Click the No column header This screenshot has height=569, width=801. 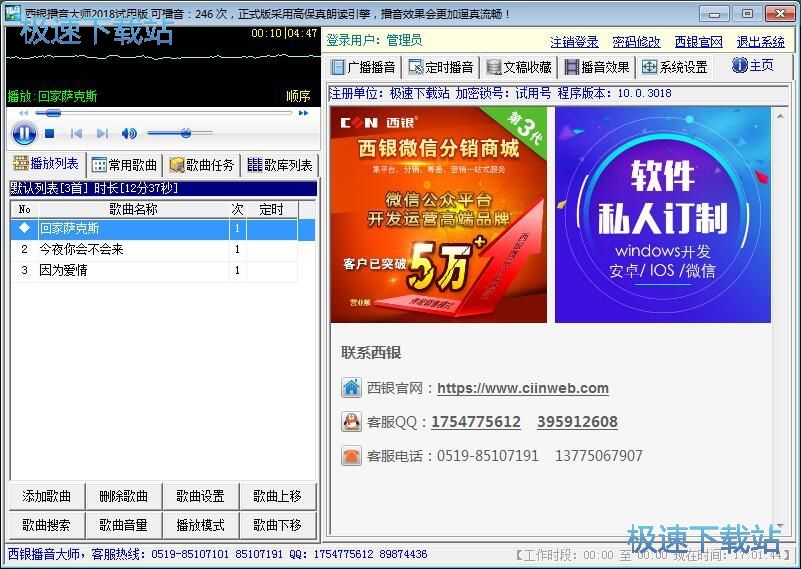click(x=25, y=209)
